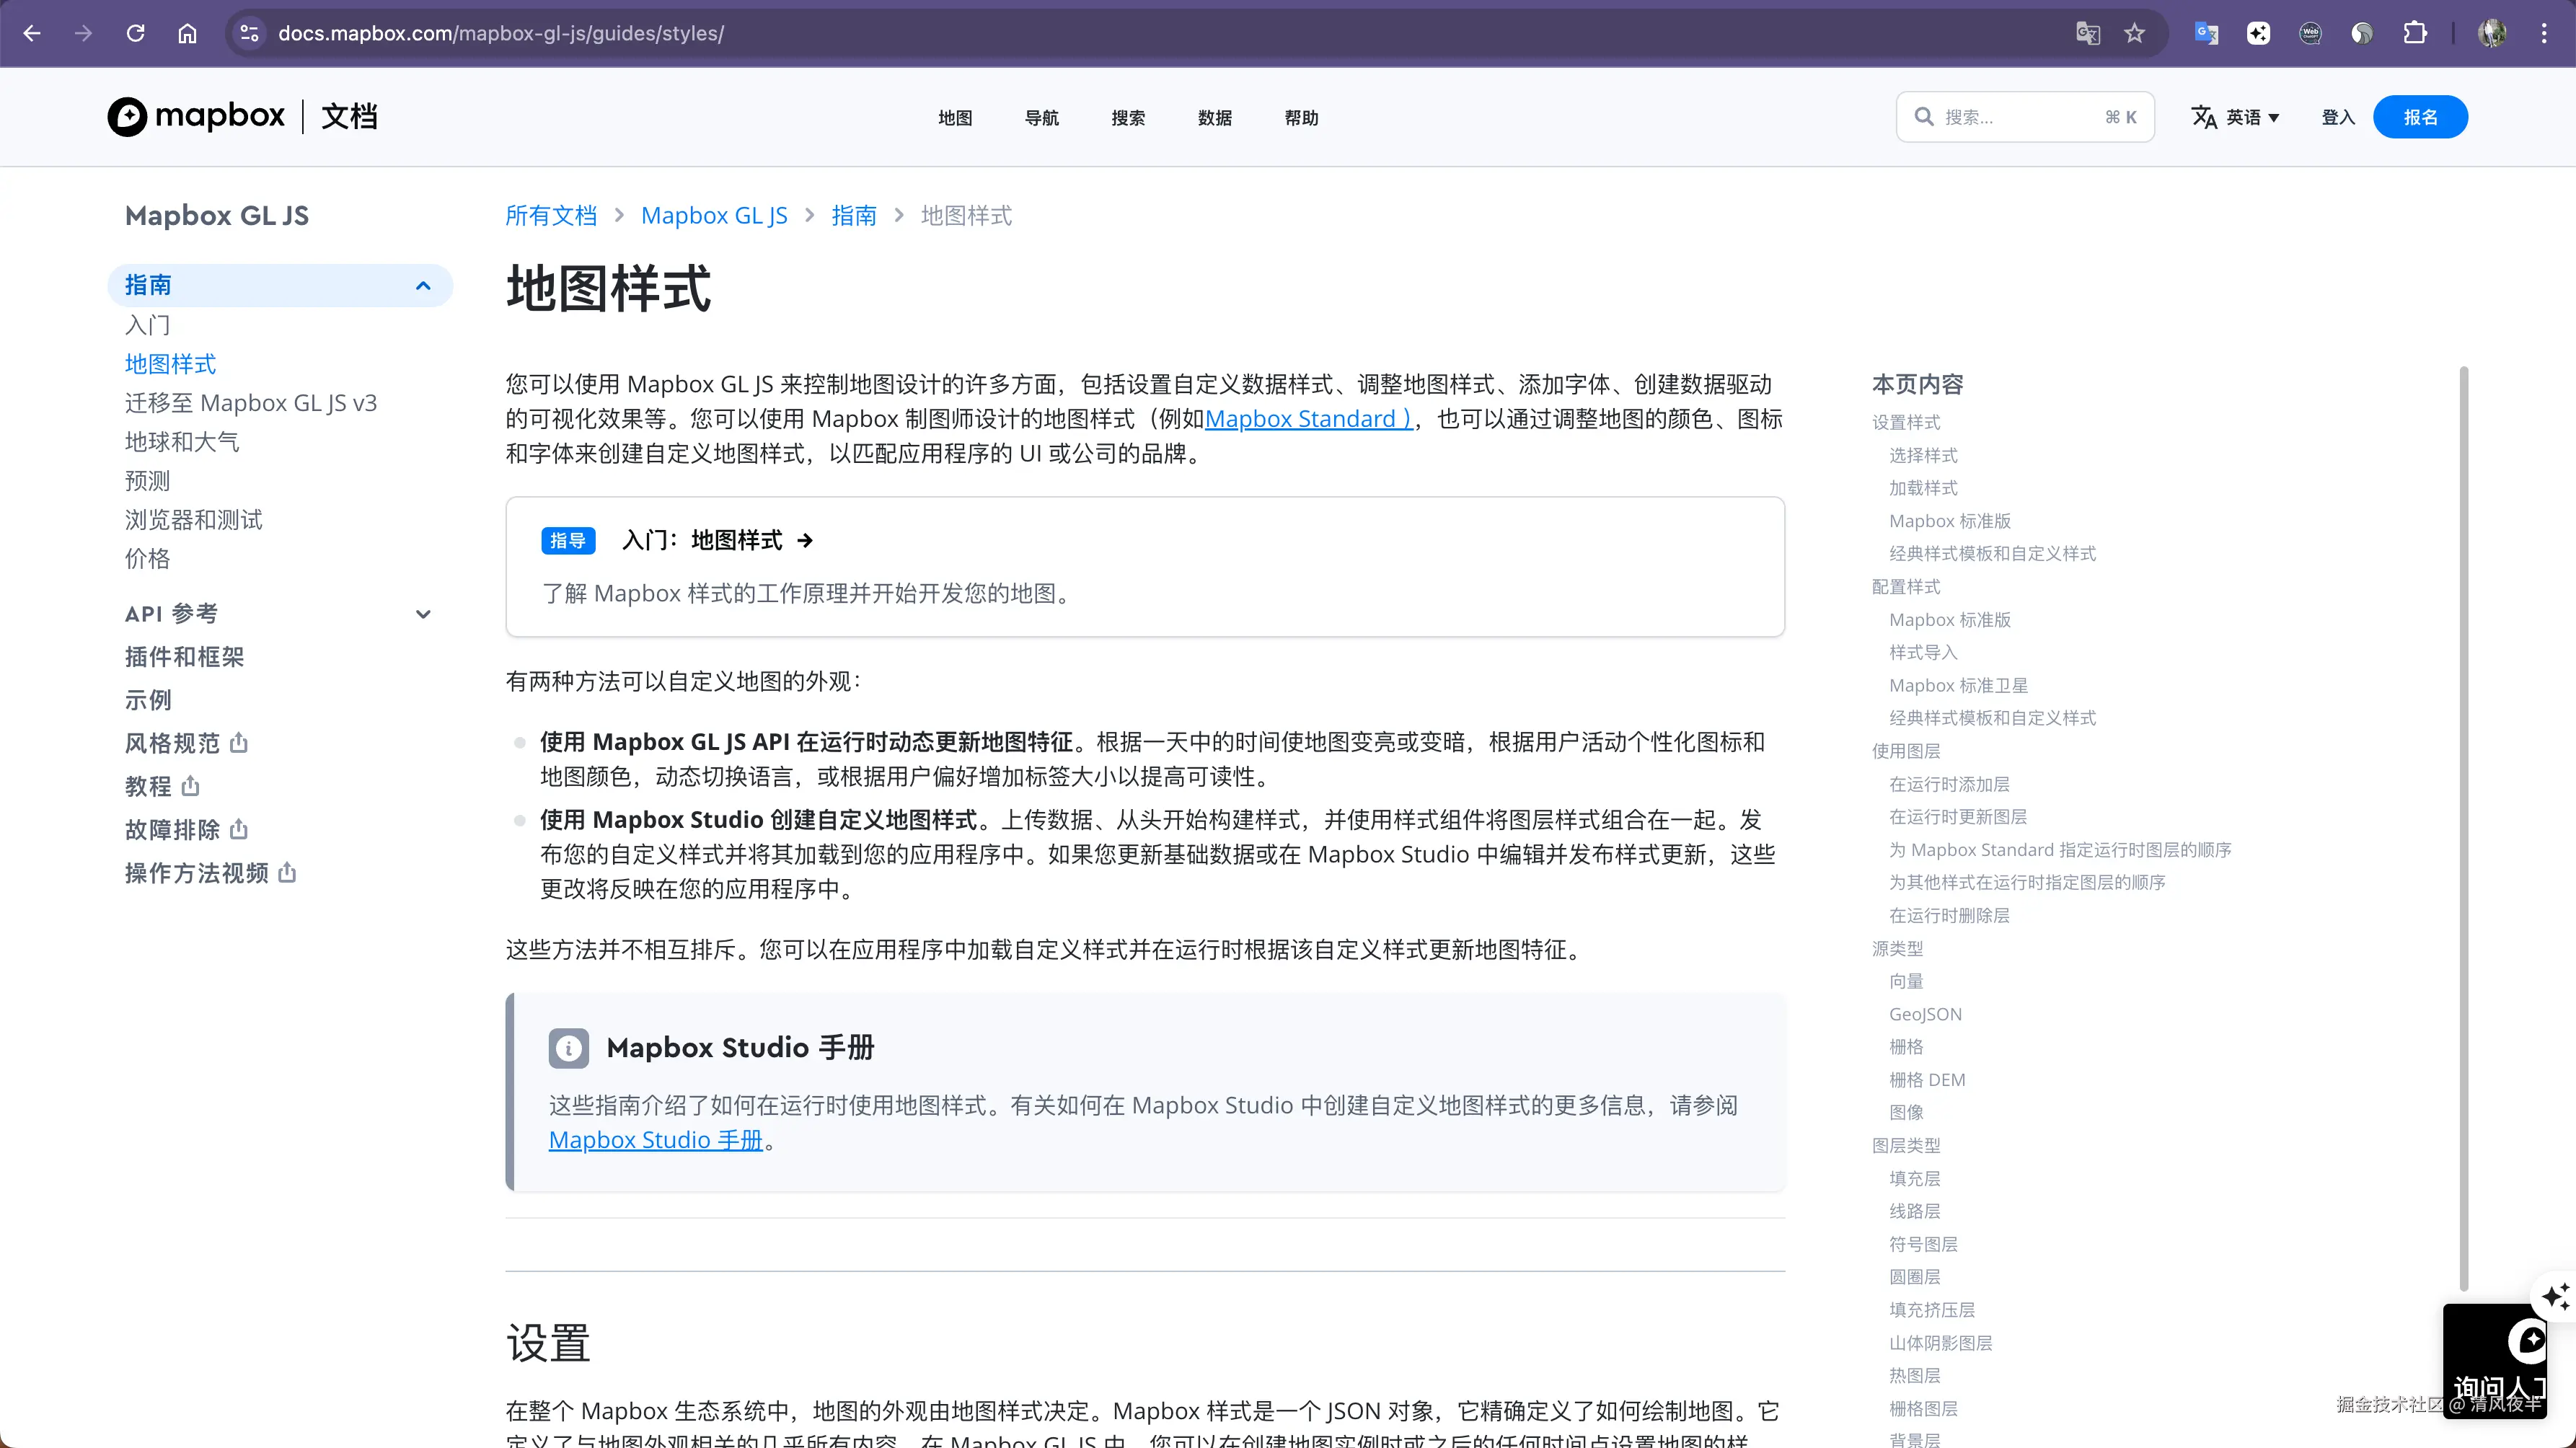Collapse the 指南 sidebar section
Screen dimensions: 2576x1448
(423, 286)
